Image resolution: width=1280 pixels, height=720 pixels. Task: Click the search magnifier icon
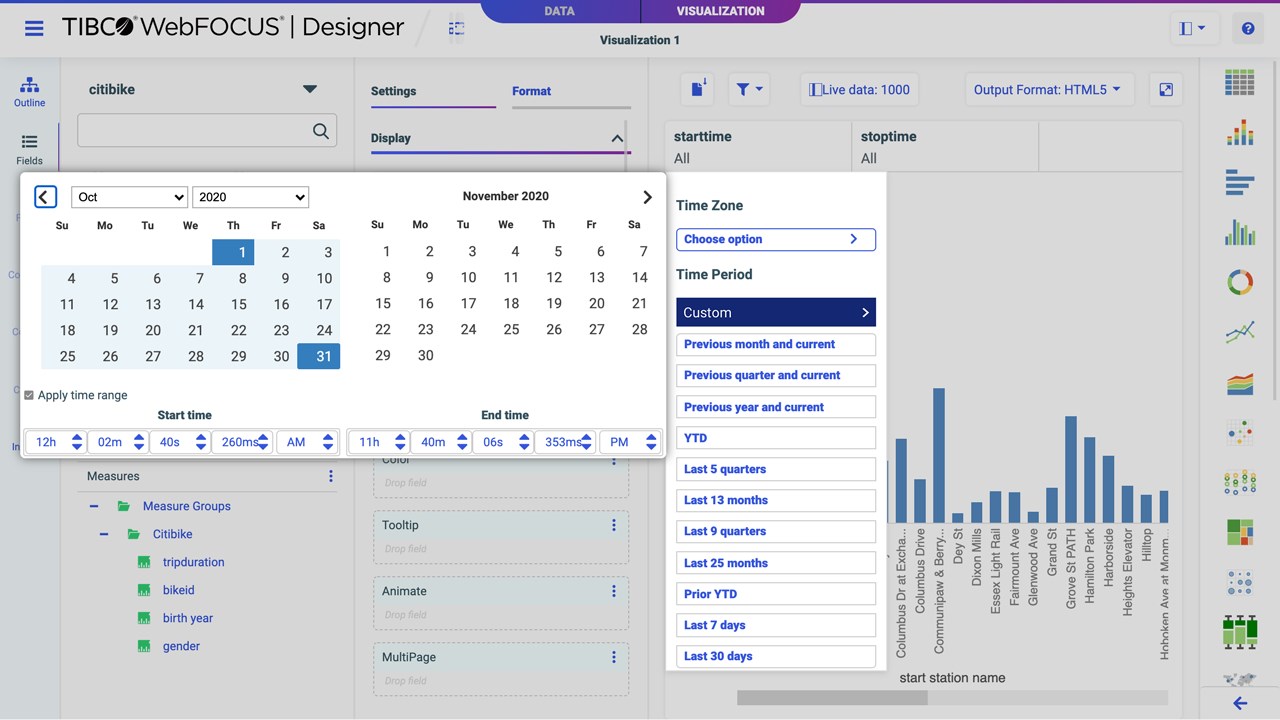(320, 131)
